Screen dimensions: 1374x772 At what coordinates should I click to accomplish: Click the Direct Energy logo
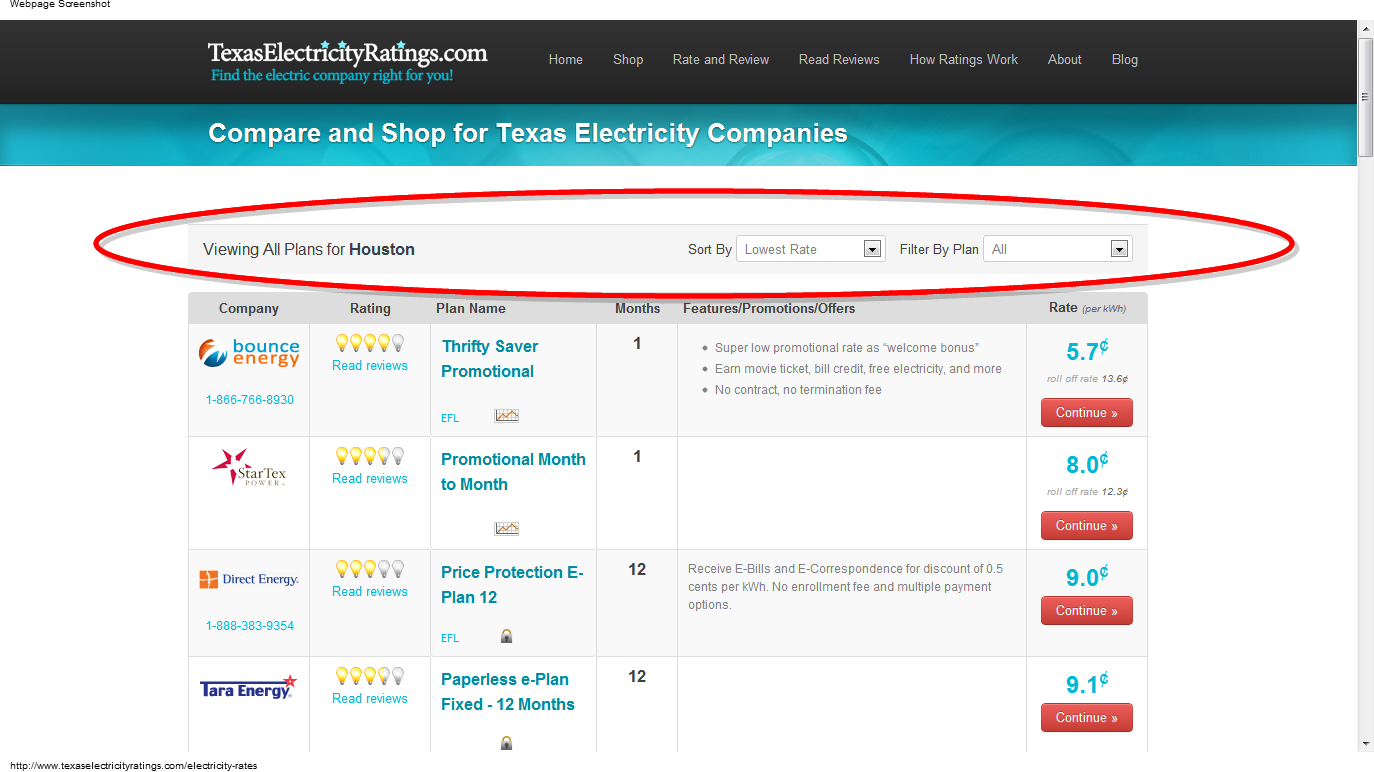249,579
